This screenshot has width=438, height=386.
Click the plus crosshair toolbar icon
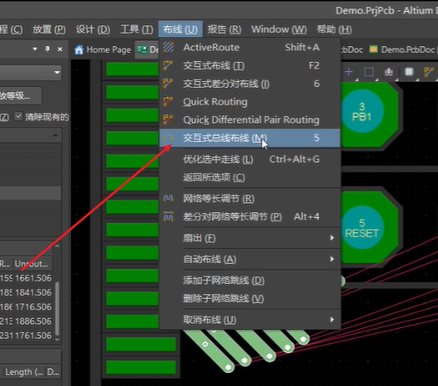pyautogui.click(x=349, y=72)
